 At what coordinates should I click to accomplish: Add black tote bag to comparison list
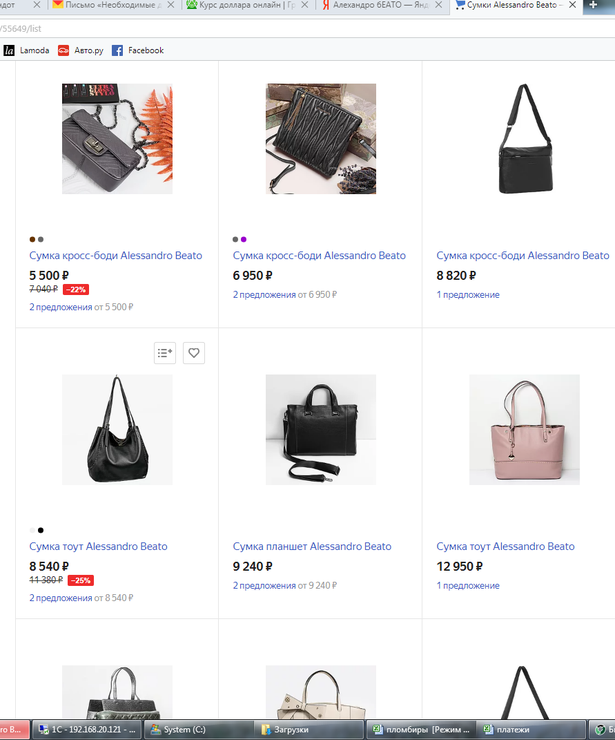[165, 352]
